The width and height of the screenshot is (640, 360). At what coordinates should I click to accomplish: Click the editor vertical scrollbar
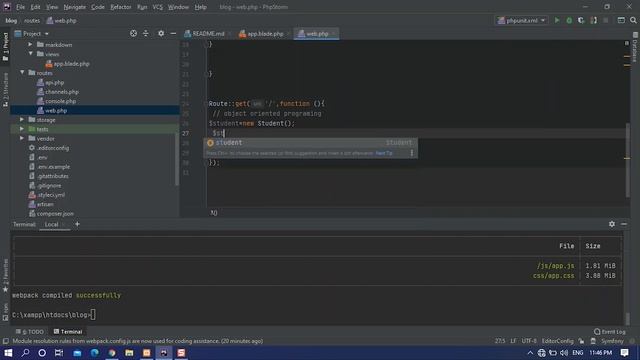click(x=627, y=160)
